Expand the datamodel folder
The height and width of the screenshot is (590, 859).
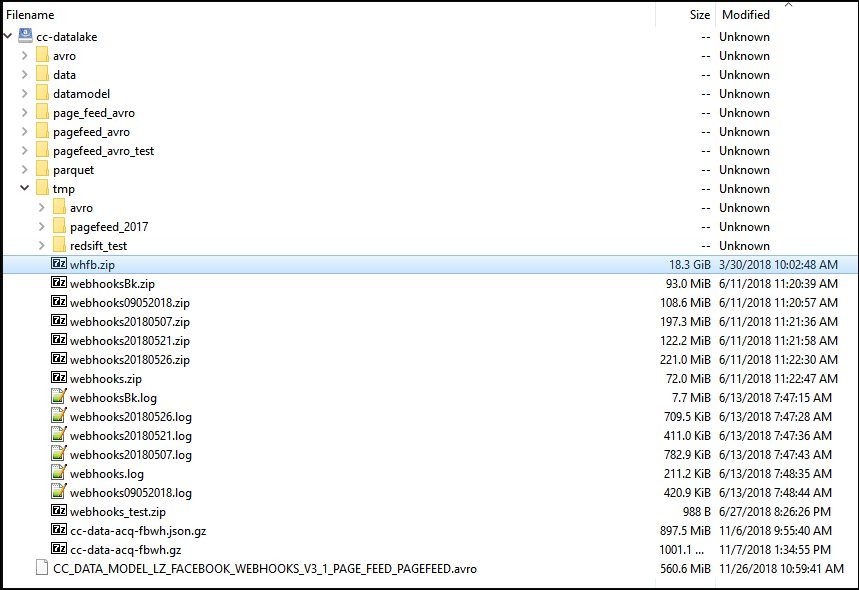pos(25,94)
